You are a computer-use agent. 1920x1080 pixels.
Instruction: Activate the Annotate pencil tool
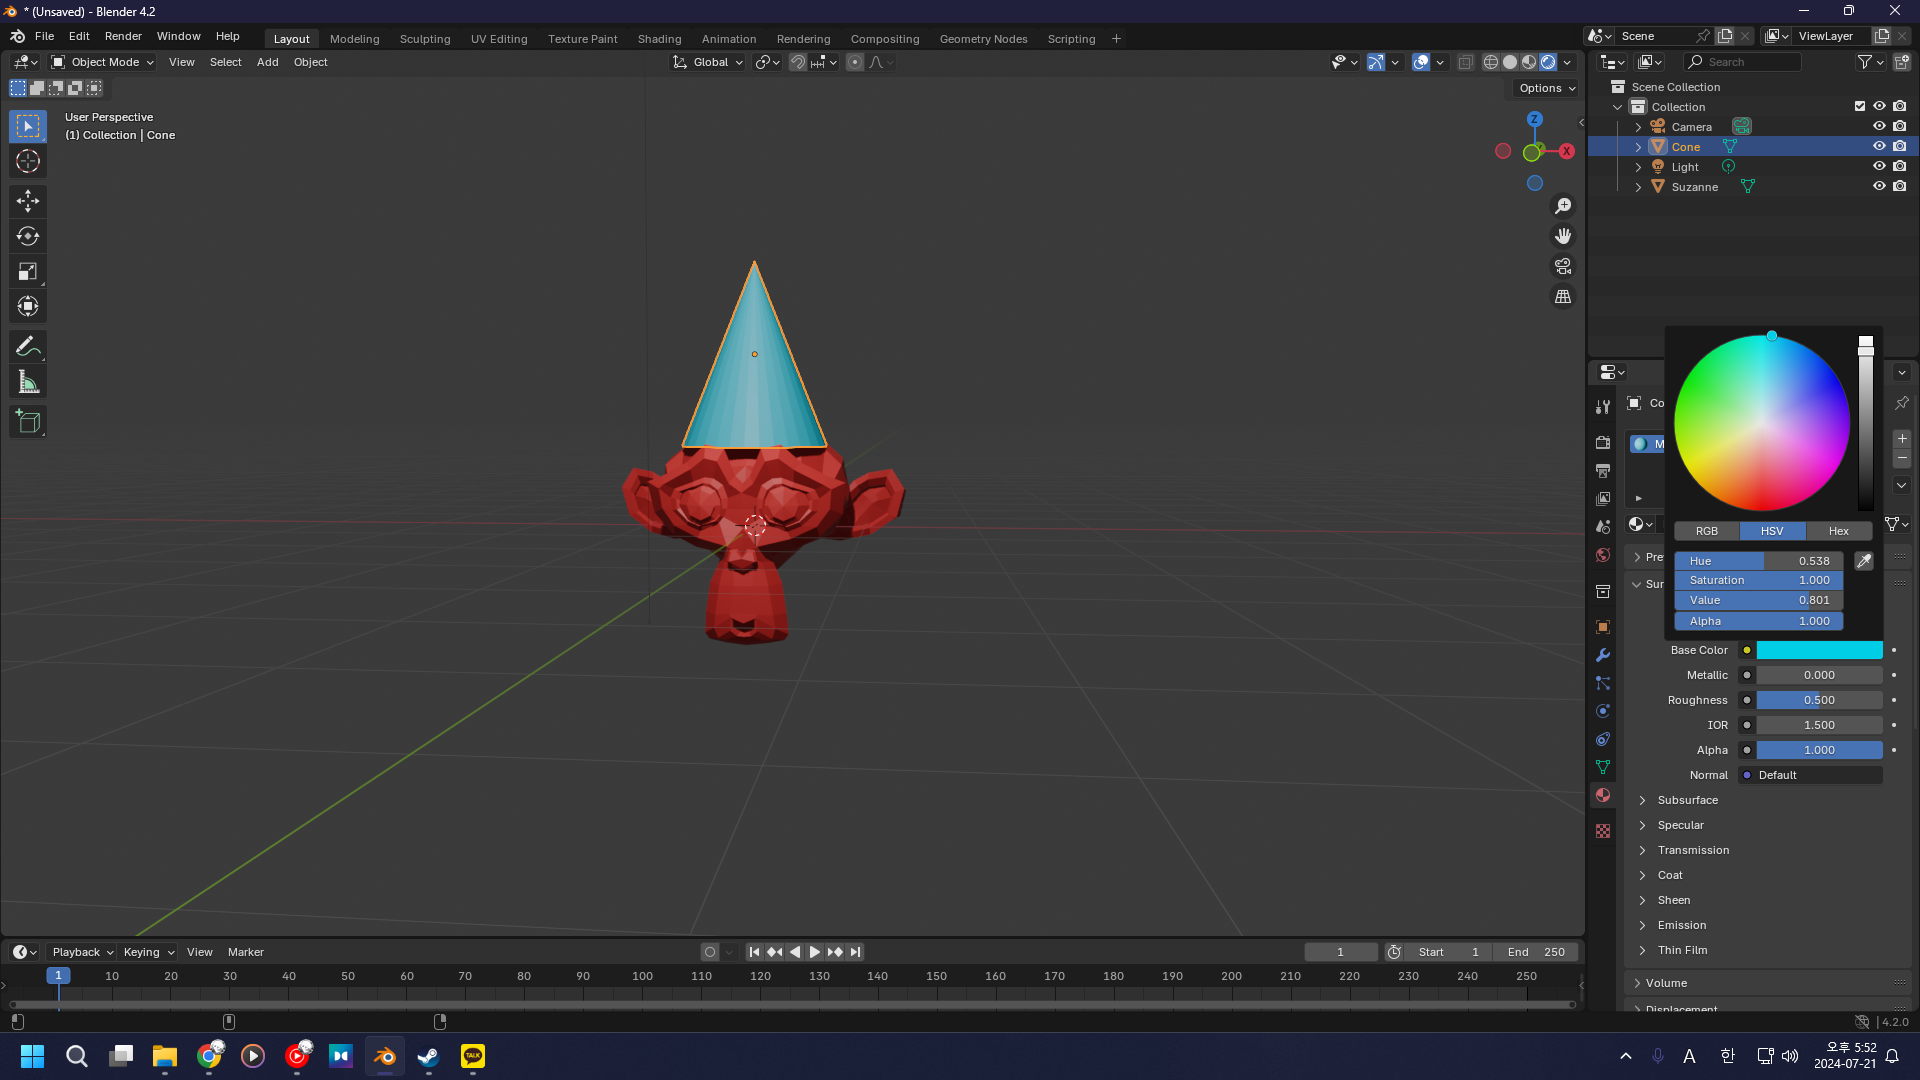click(x=28, y=347)
